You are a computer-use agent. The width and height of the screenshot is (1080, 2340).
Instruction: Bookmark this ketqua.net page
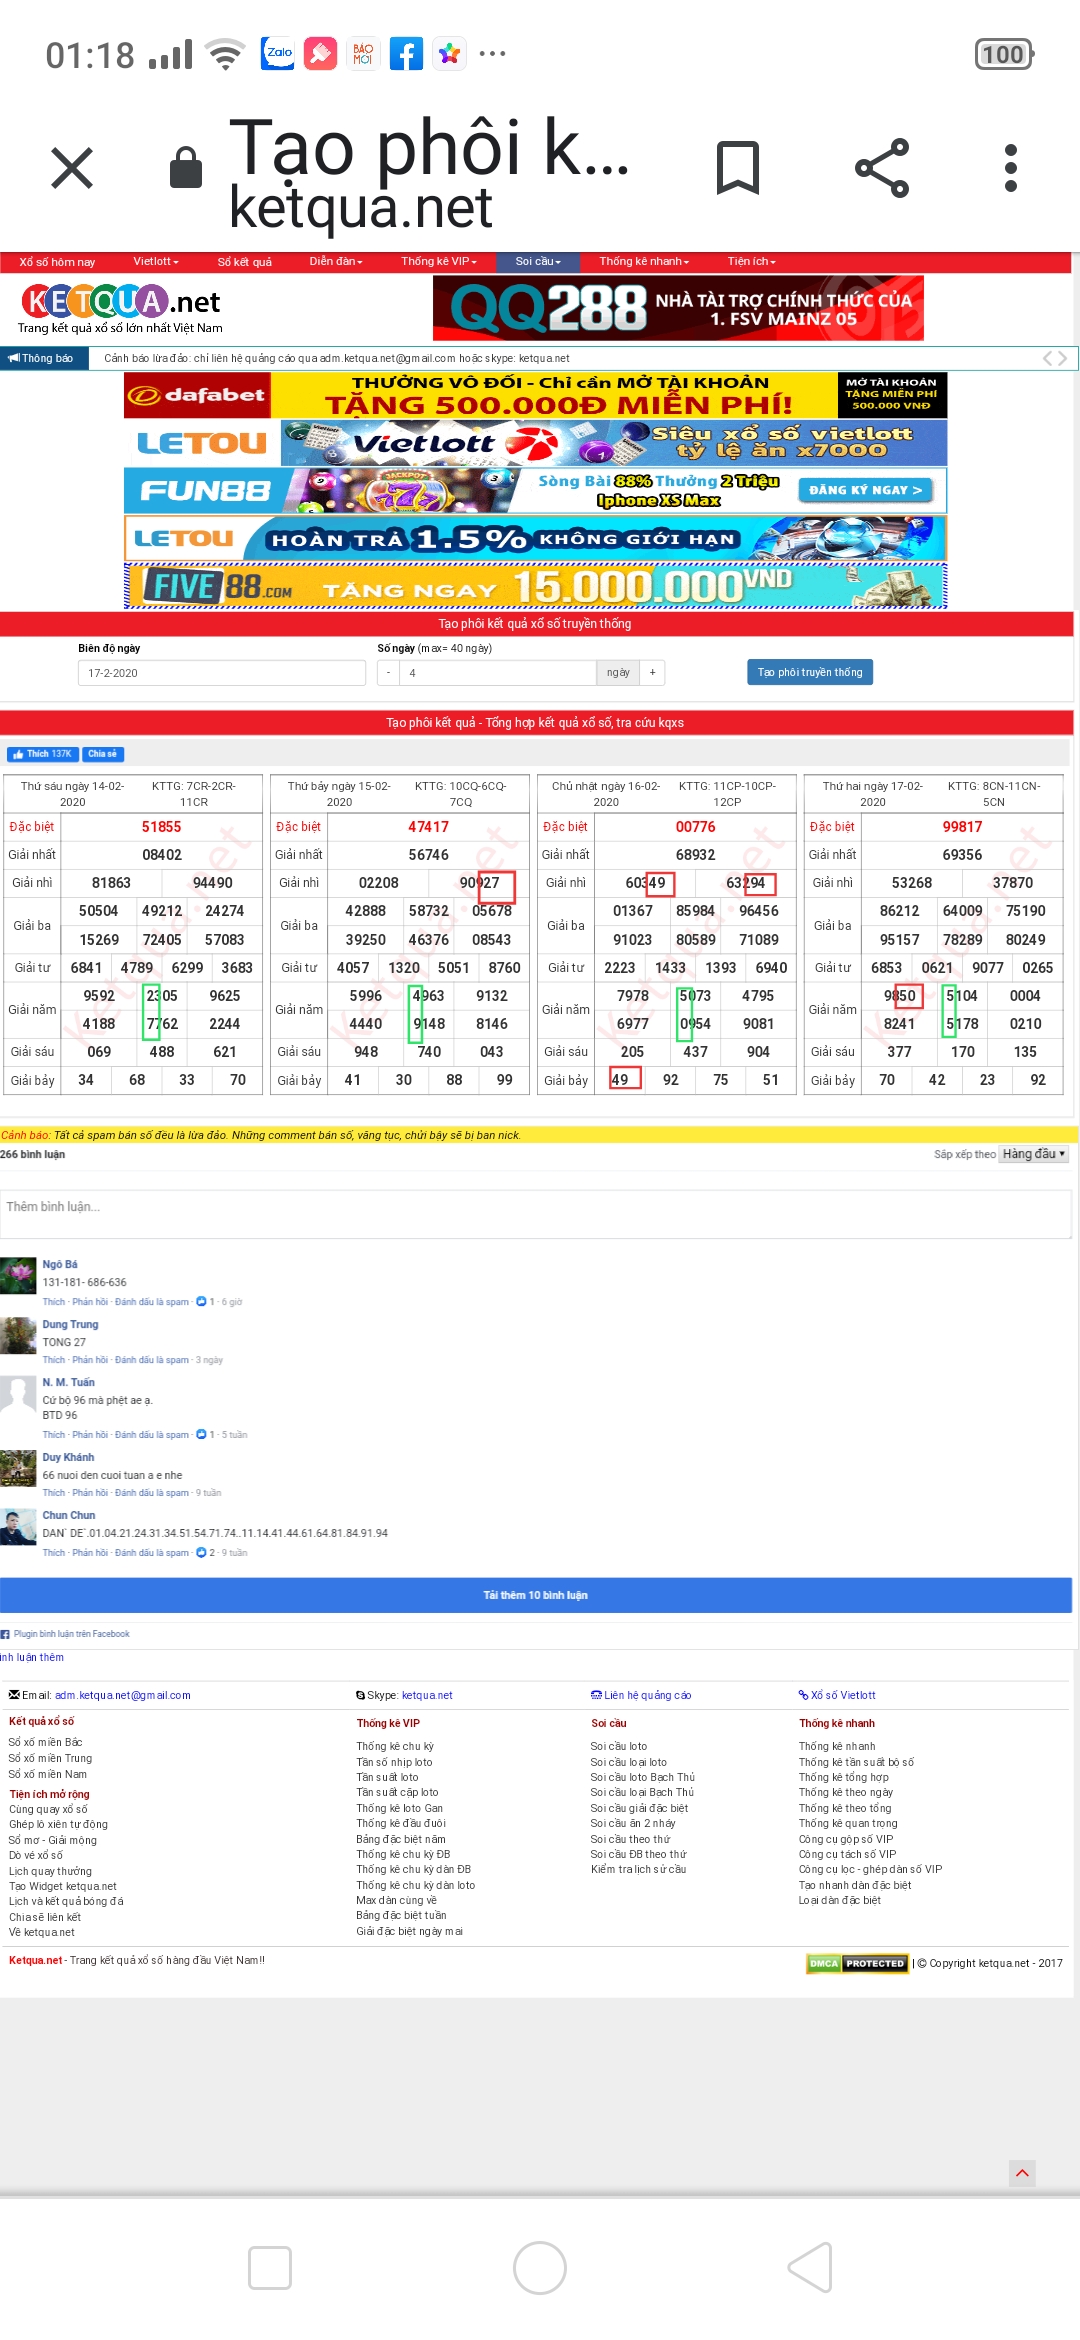pos(738,167)
